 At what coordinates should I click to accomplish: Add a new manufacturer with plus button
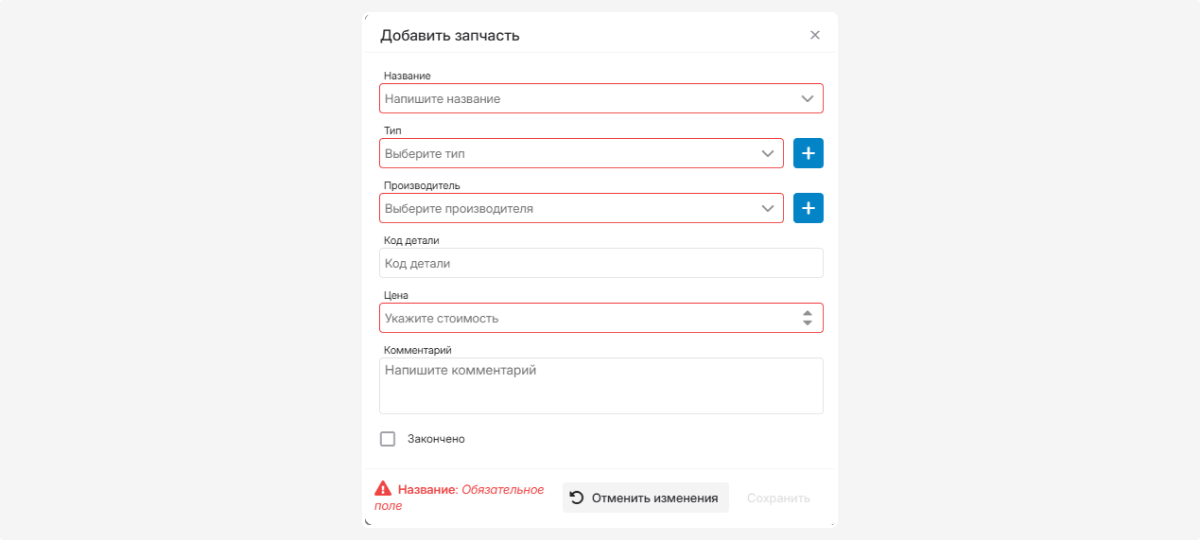pyautogui.click(x=808, y=209)
